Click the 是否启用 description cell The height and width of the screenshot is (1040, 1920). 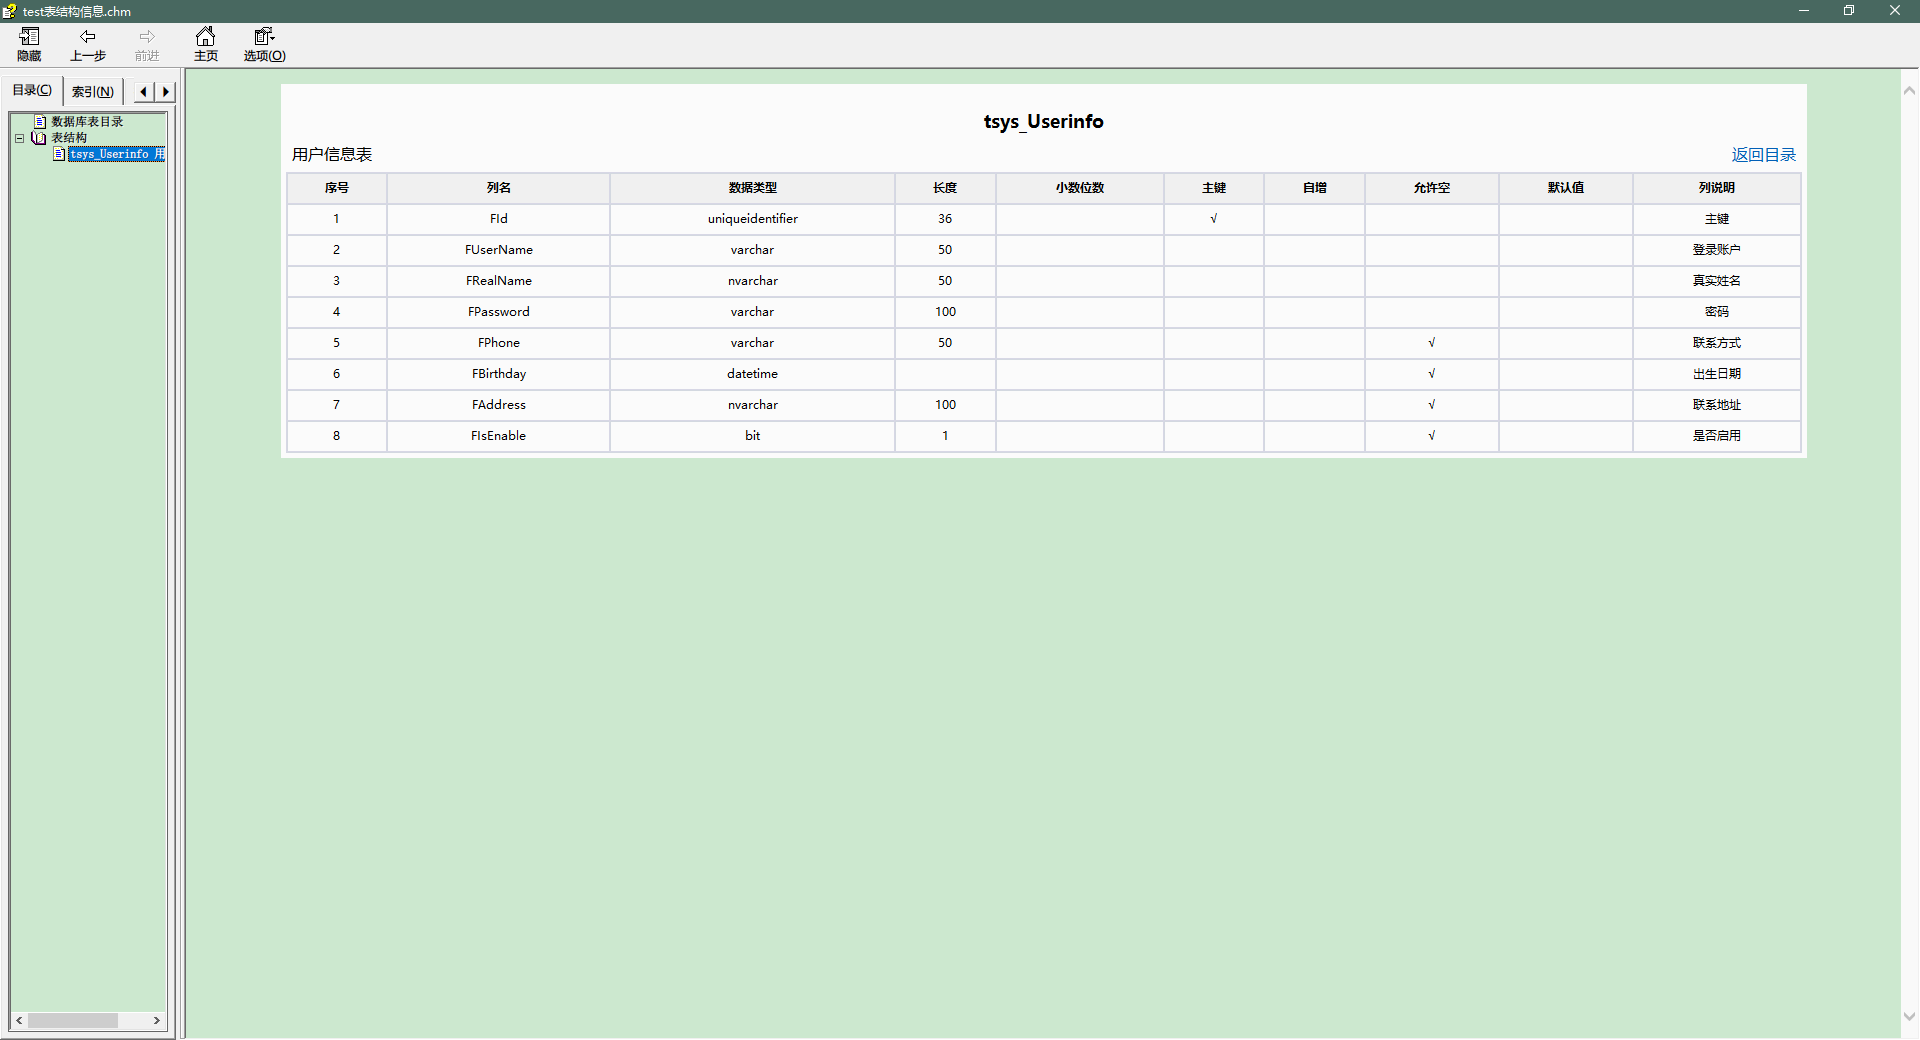tap(1717, 436)
